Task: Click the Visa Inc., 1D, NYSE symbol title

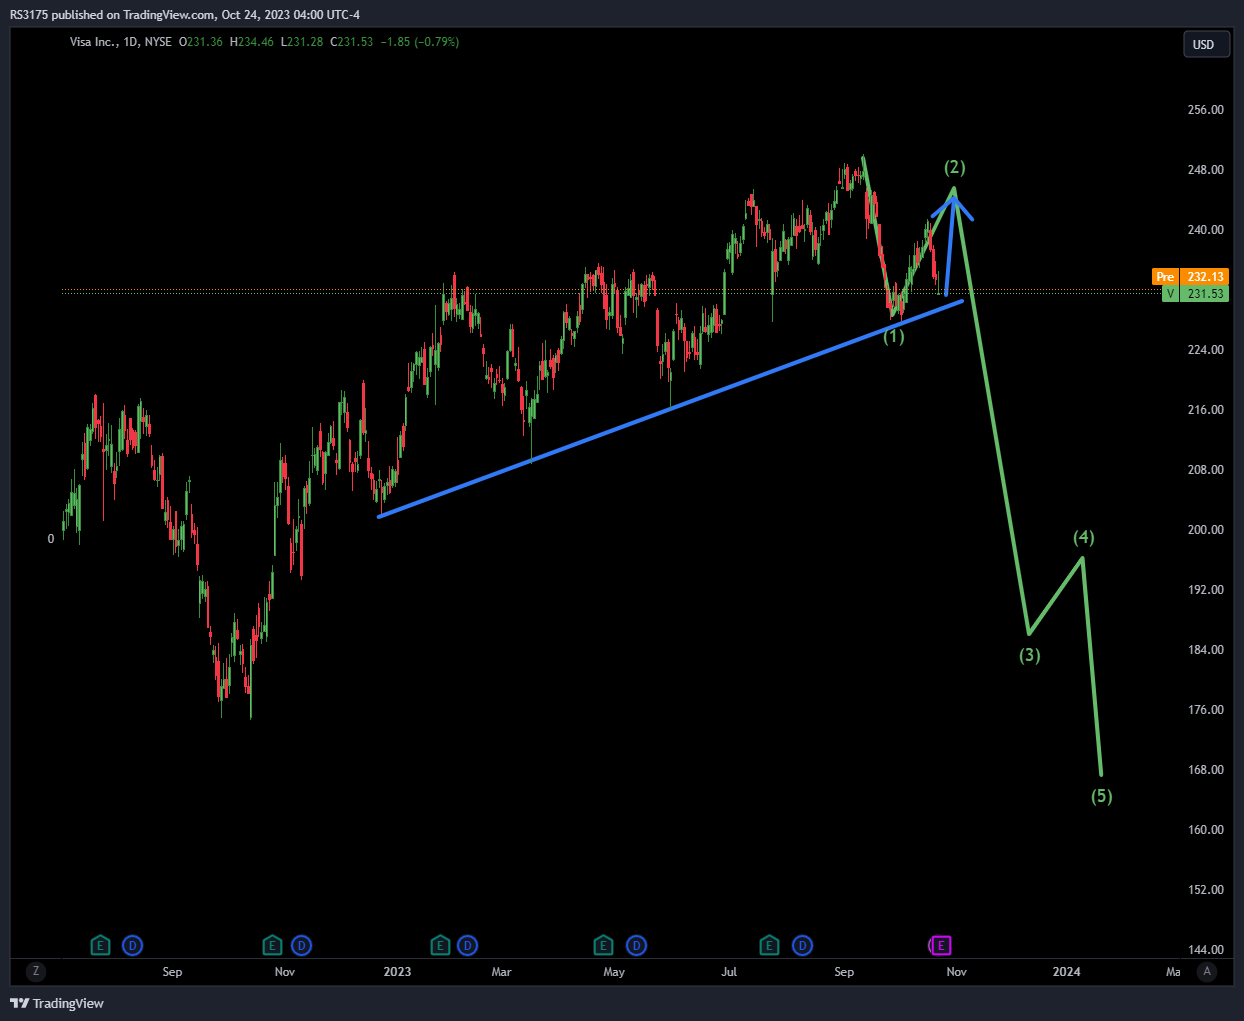Action: coord(120,42)
